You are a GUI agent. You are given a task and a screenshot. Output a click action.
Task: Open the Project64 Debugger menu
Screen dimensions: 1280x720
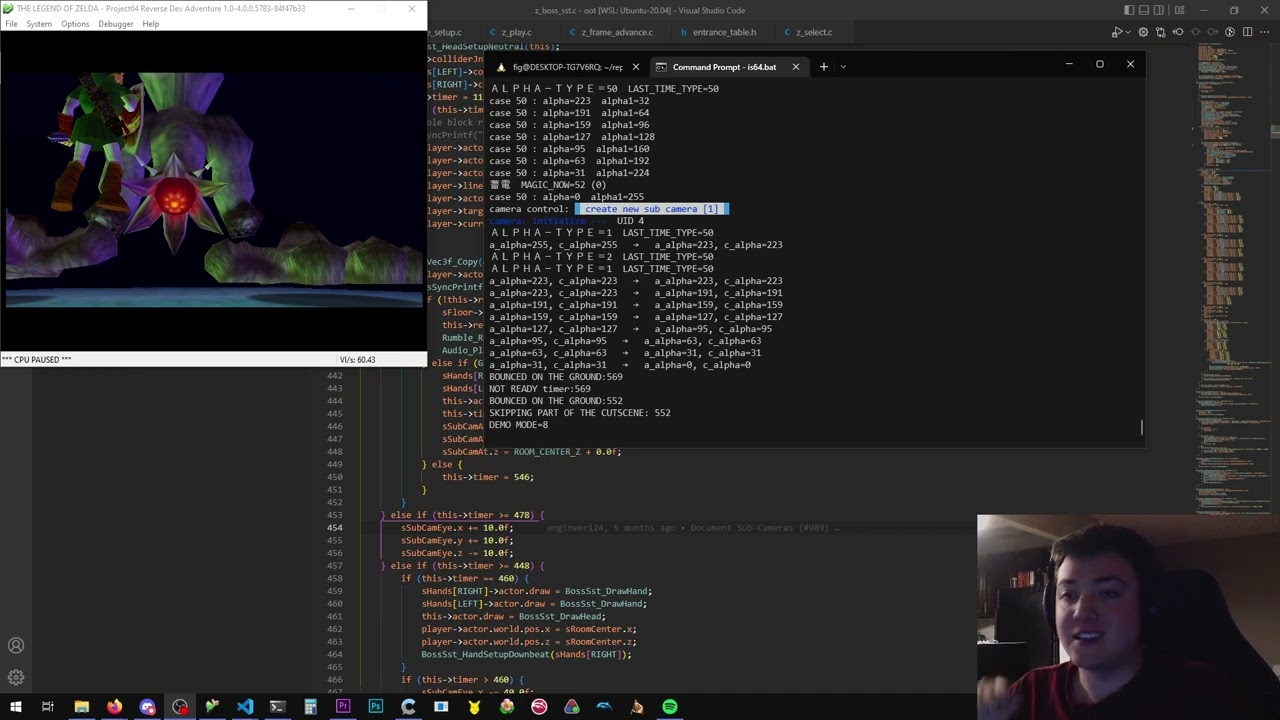coord(116,24)
